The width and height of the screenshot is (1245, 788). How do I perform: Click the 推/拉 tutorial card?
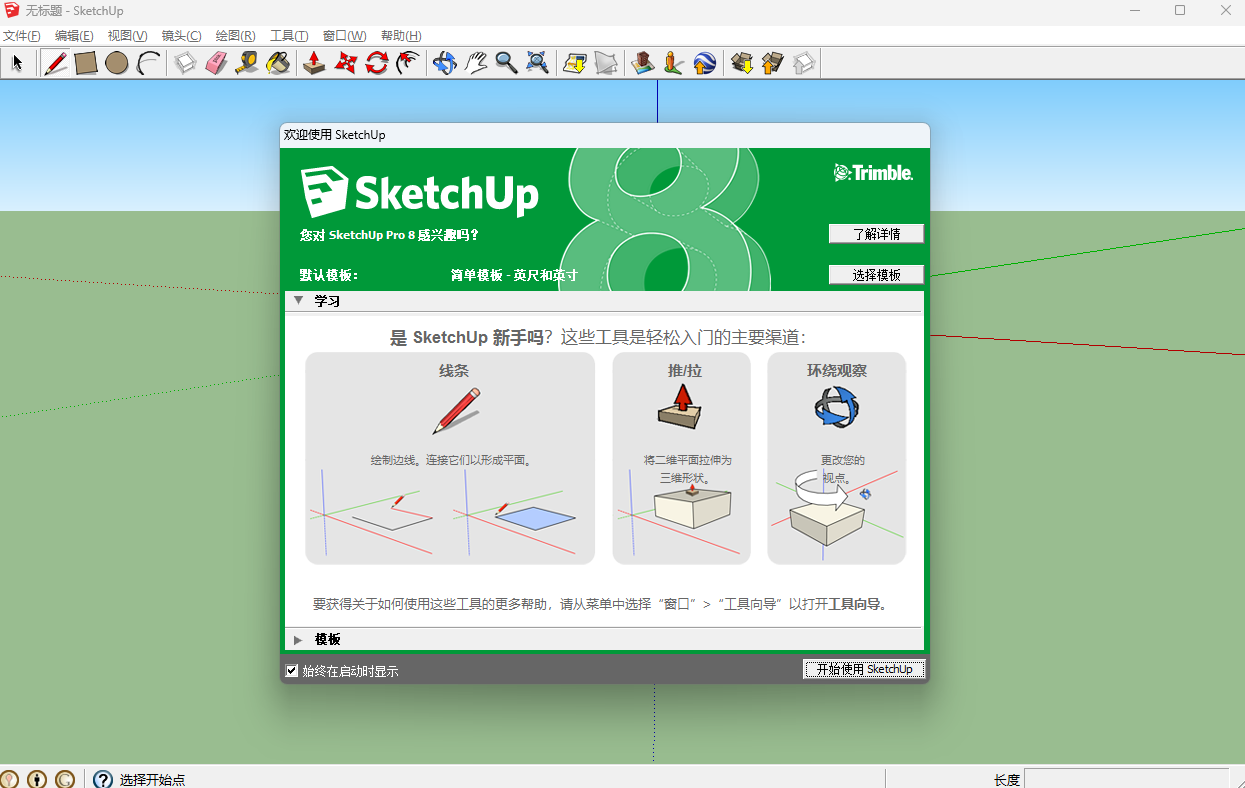681,458
